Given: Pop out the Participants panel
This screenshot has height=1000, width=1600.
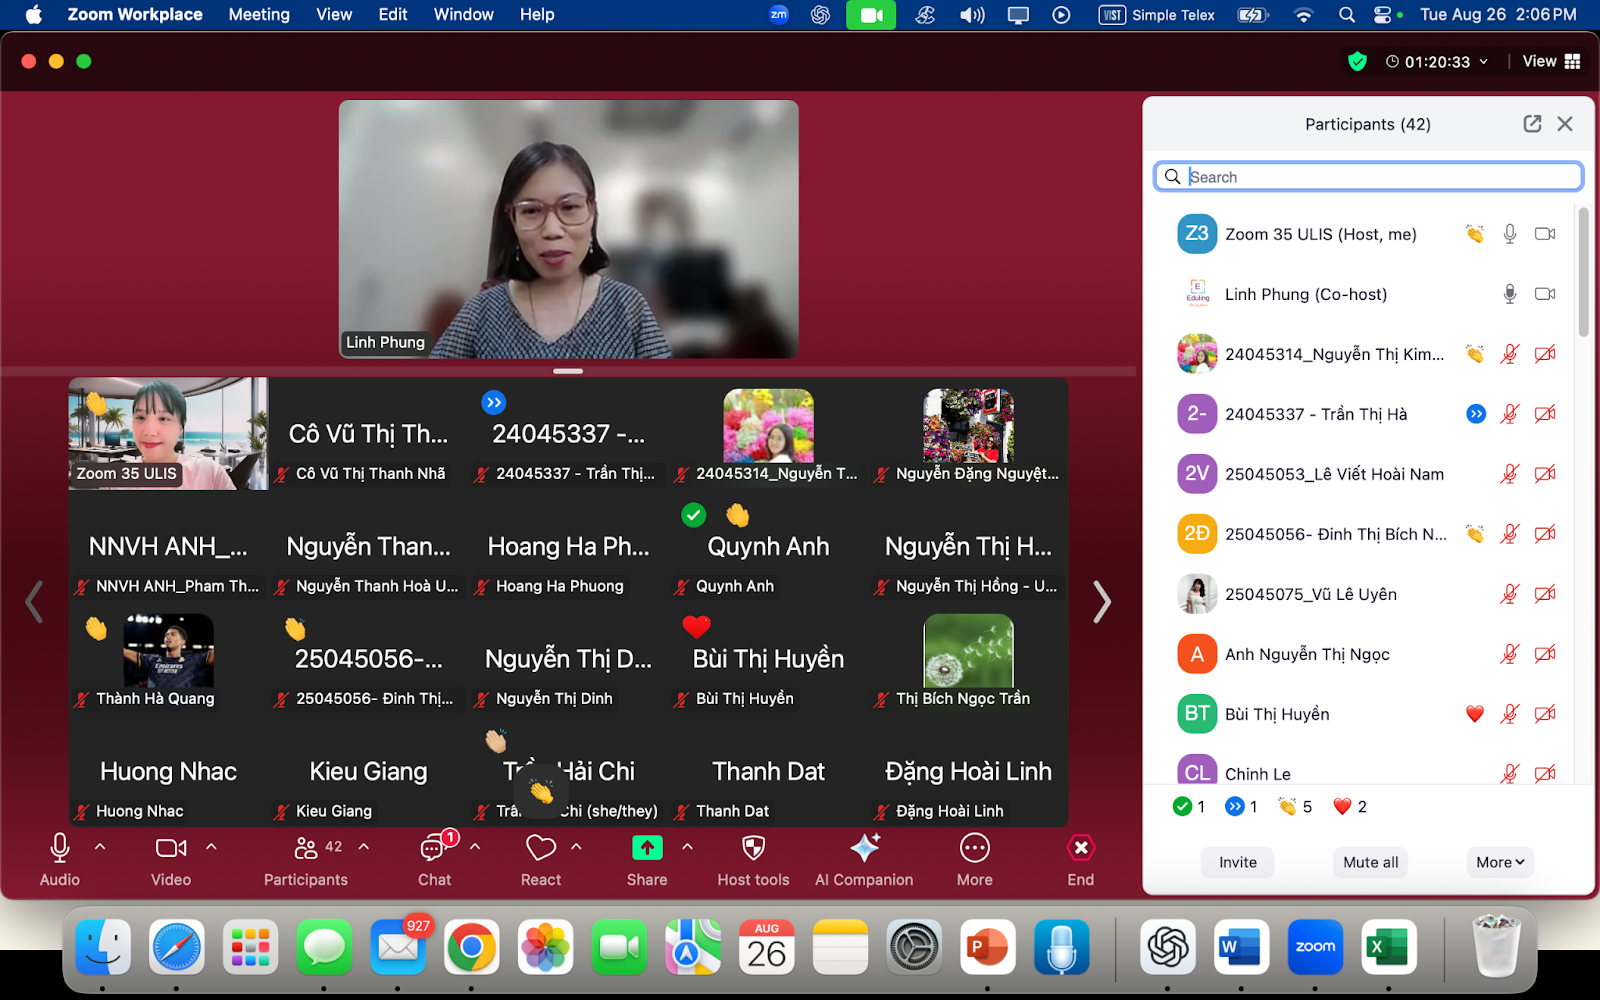Looking at the screenshot, I should 1532,124.
